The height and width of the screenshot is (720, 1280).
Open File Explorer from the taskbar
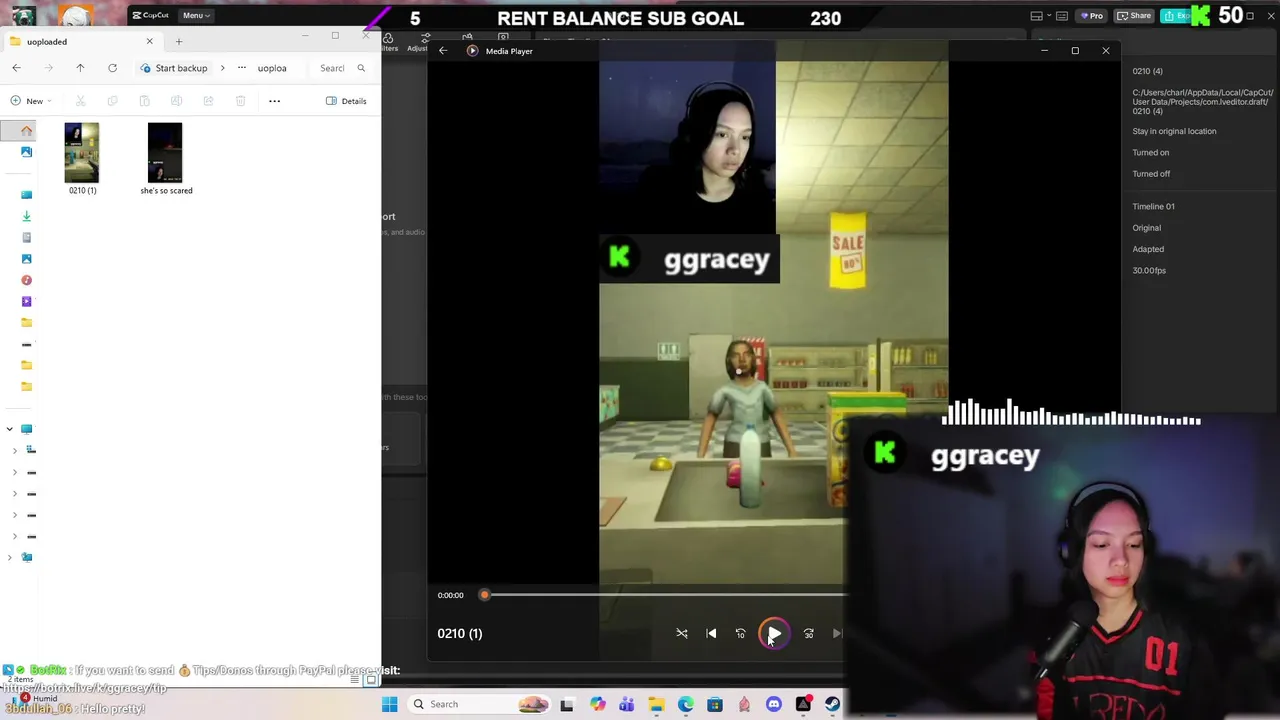coord(656,704)
